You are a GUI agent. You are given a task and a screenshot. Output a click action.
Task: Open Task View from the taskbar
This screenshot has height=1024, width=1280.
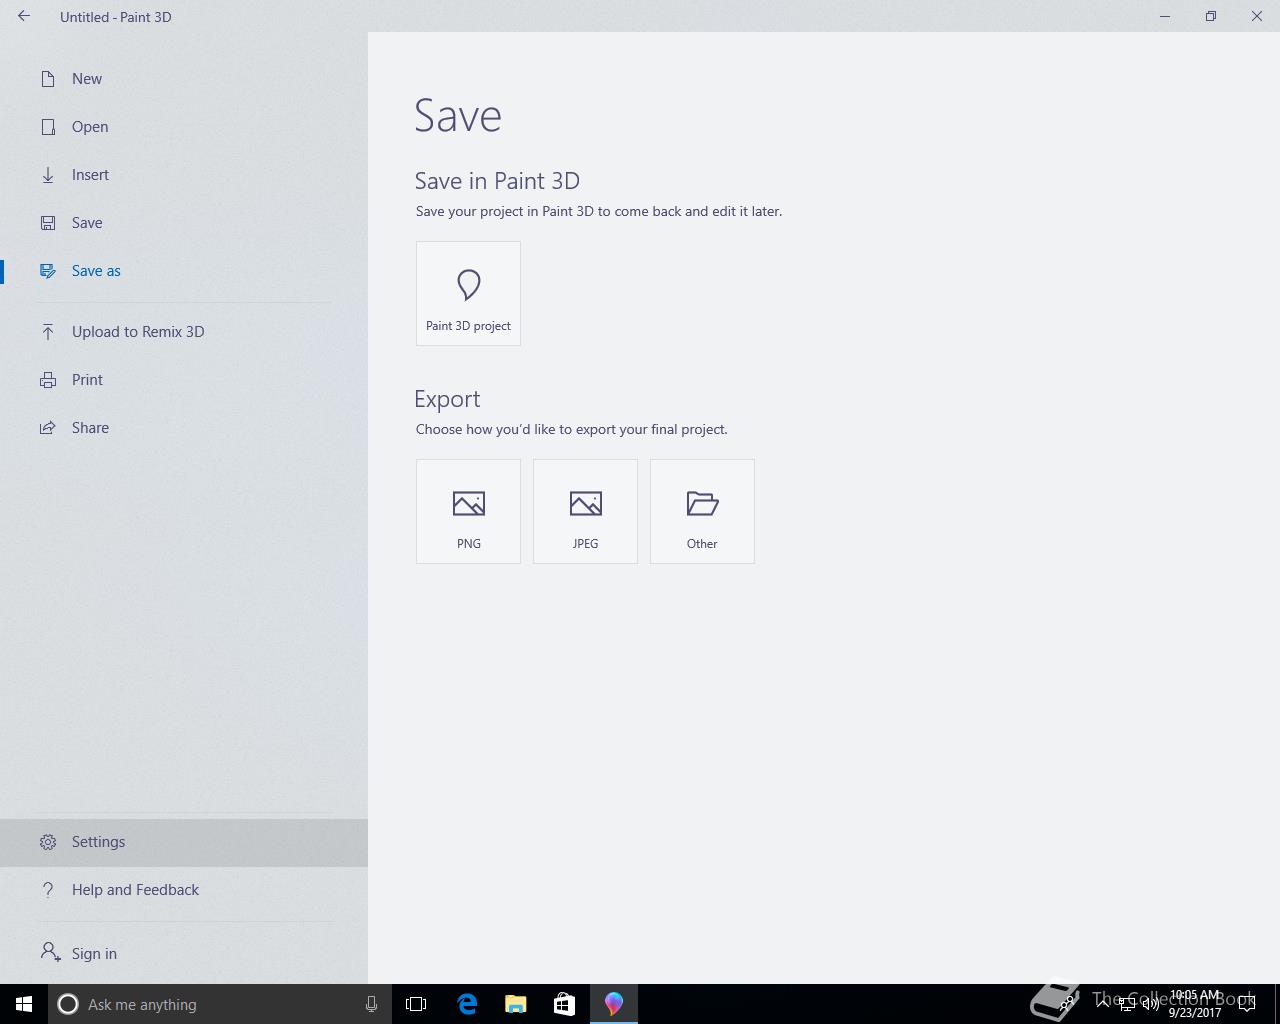tap(416, 1004)
